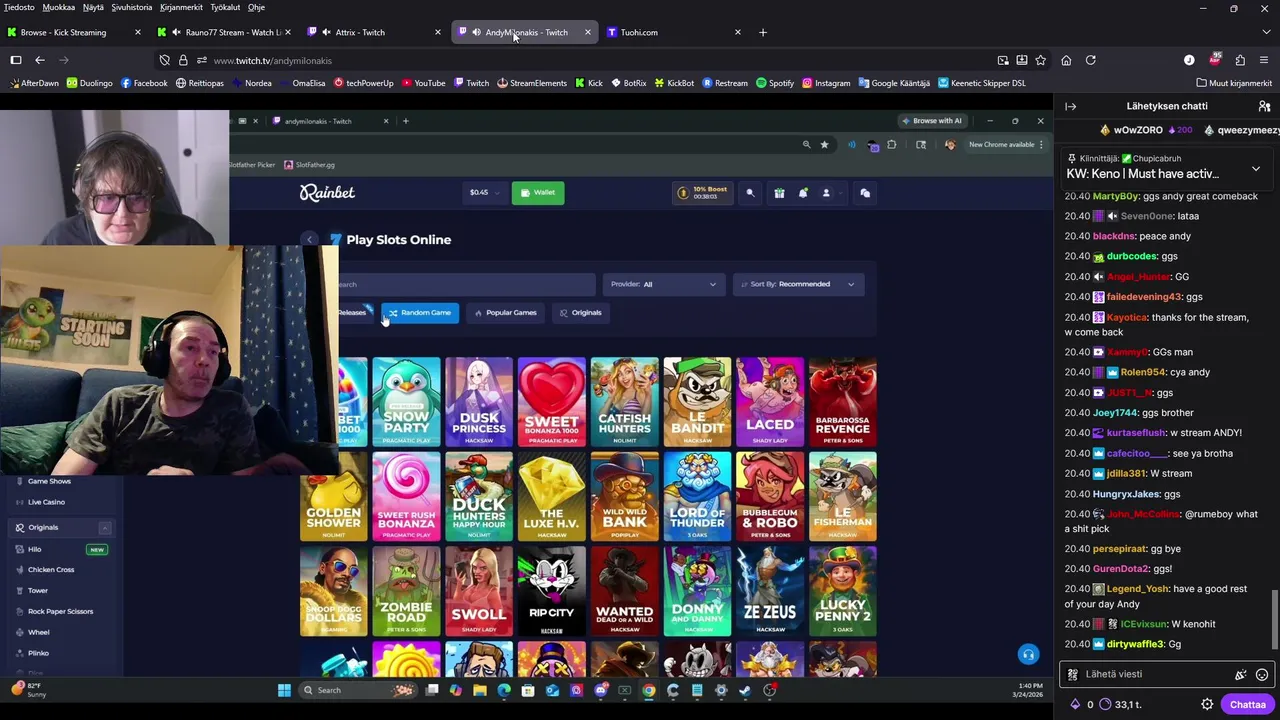Open the Sivuhistoria menu

[132, 7]
